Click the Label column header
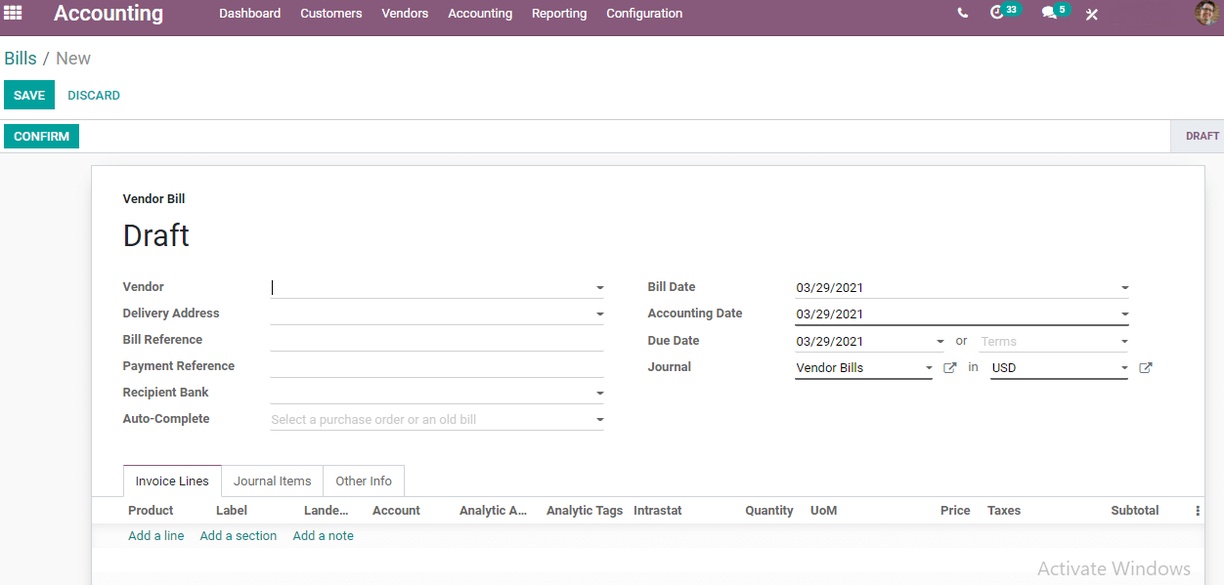This screenshot has height=585, width=1224. (231, 510)
